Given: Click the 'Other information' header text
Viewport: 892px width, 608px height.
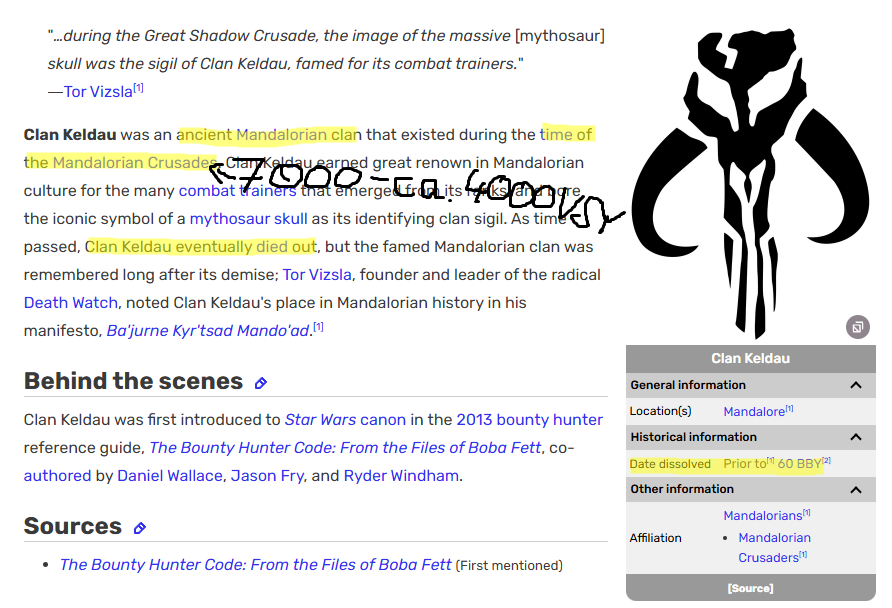Looking at the screenshot, I should point(682,489).
